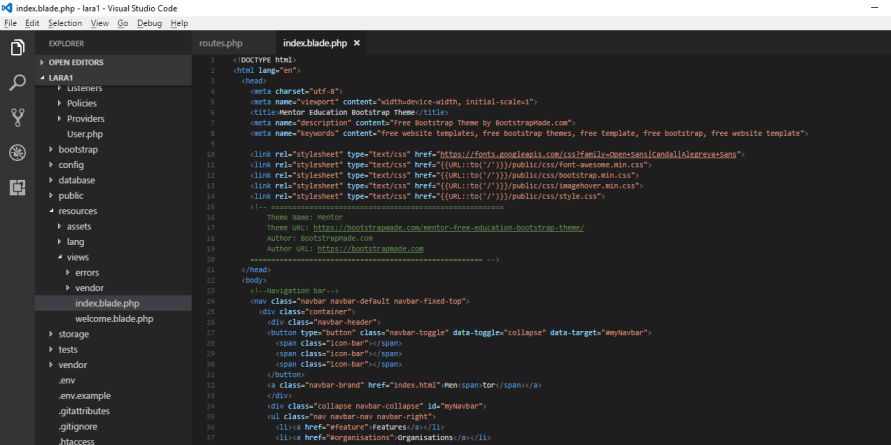The width and height of the screenshot is (891, 445).
Task: Collapse the LARA1 project folder
Action: tap(62, 77)
